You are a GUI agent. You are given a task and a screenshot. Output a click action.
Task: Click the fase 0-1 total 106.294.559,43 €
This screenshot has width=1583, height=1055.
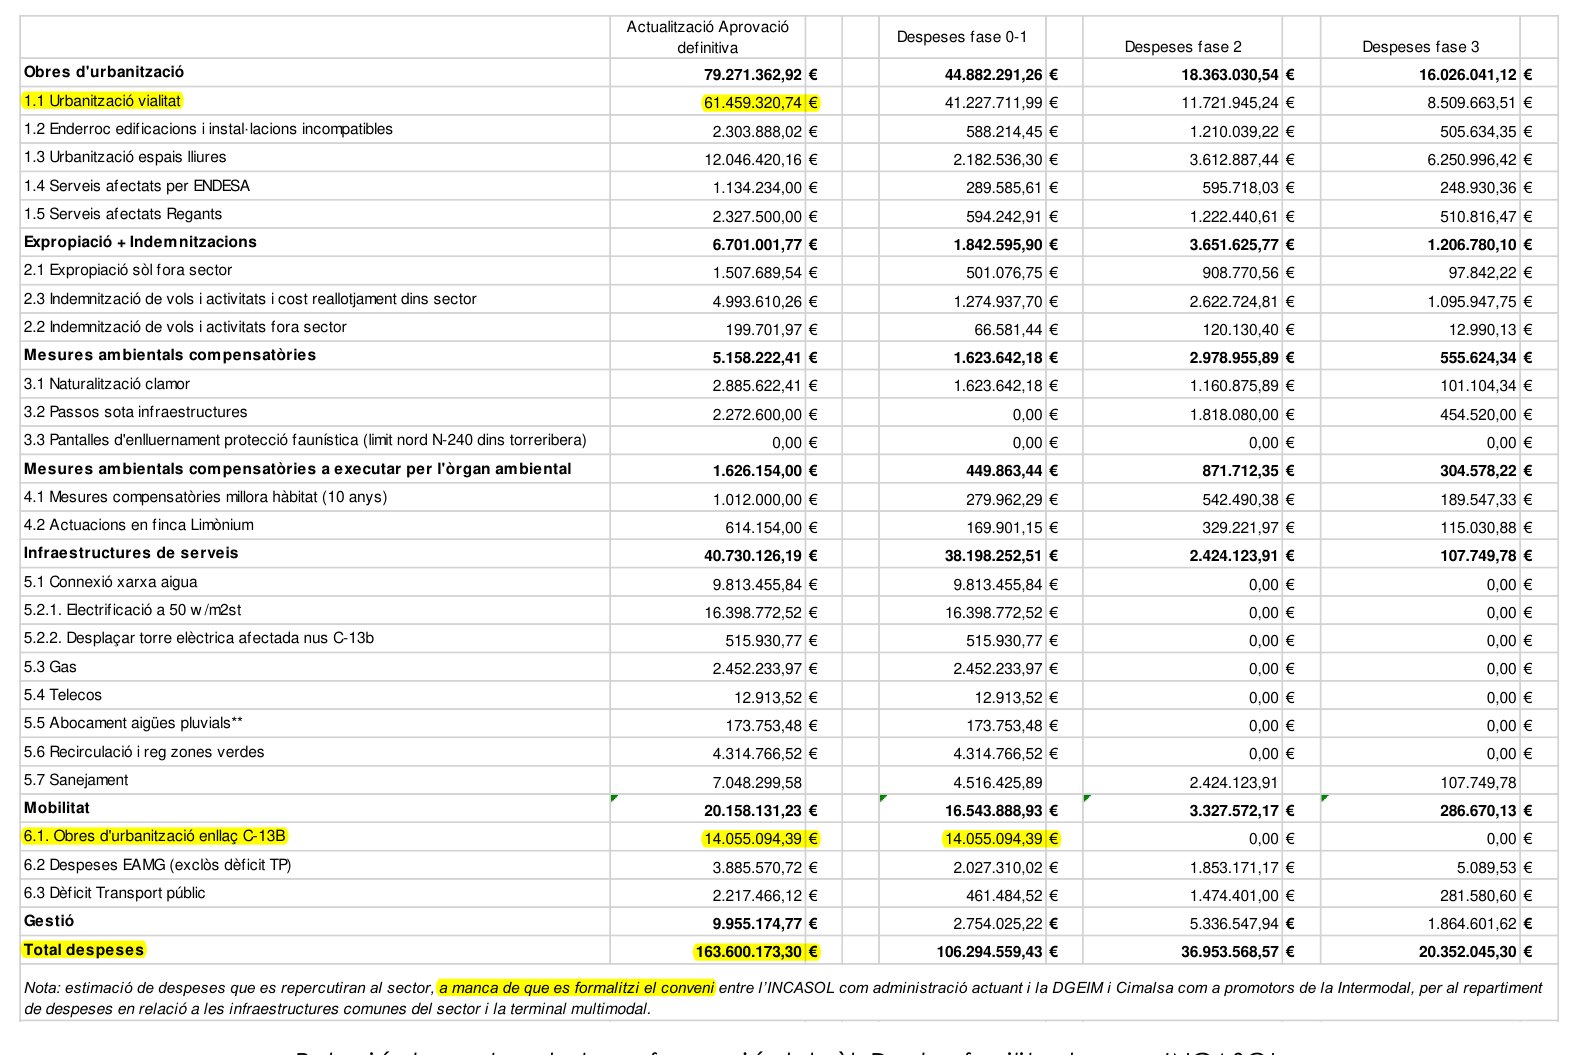click(x=997, y=952)
